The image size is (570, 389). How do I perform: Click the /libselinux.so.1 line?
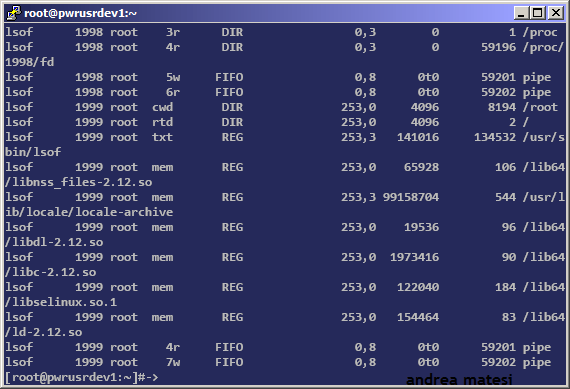(61, 302)
